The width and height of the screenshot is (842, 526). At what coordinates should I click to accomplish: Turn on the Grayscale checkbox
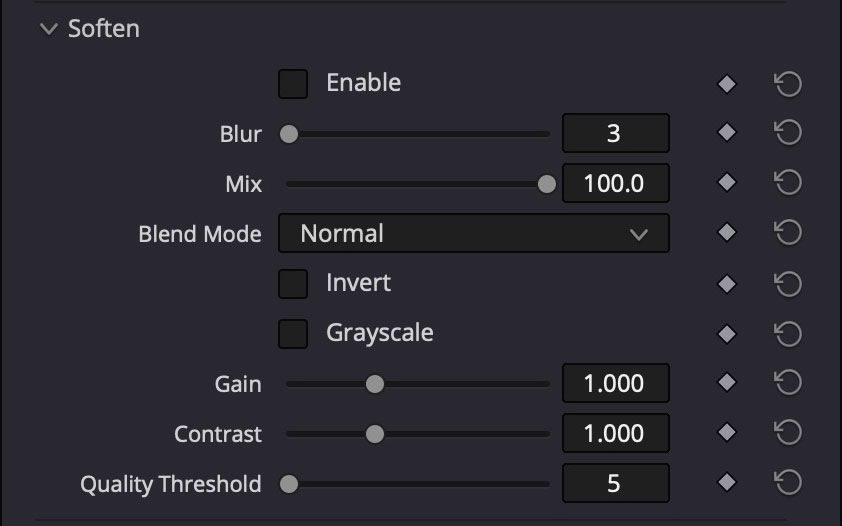click(x=293, y=334)
